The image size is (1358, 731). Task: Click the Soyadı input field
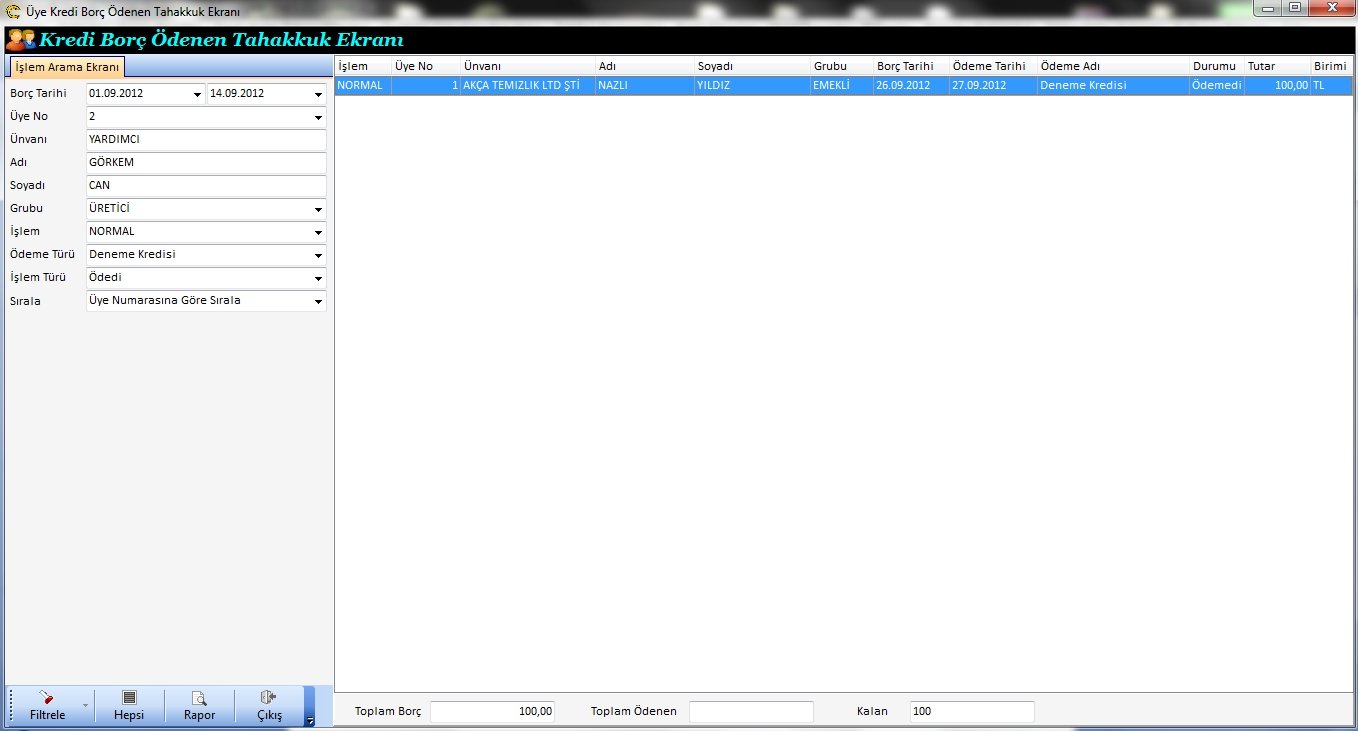(x=206, y=186)
